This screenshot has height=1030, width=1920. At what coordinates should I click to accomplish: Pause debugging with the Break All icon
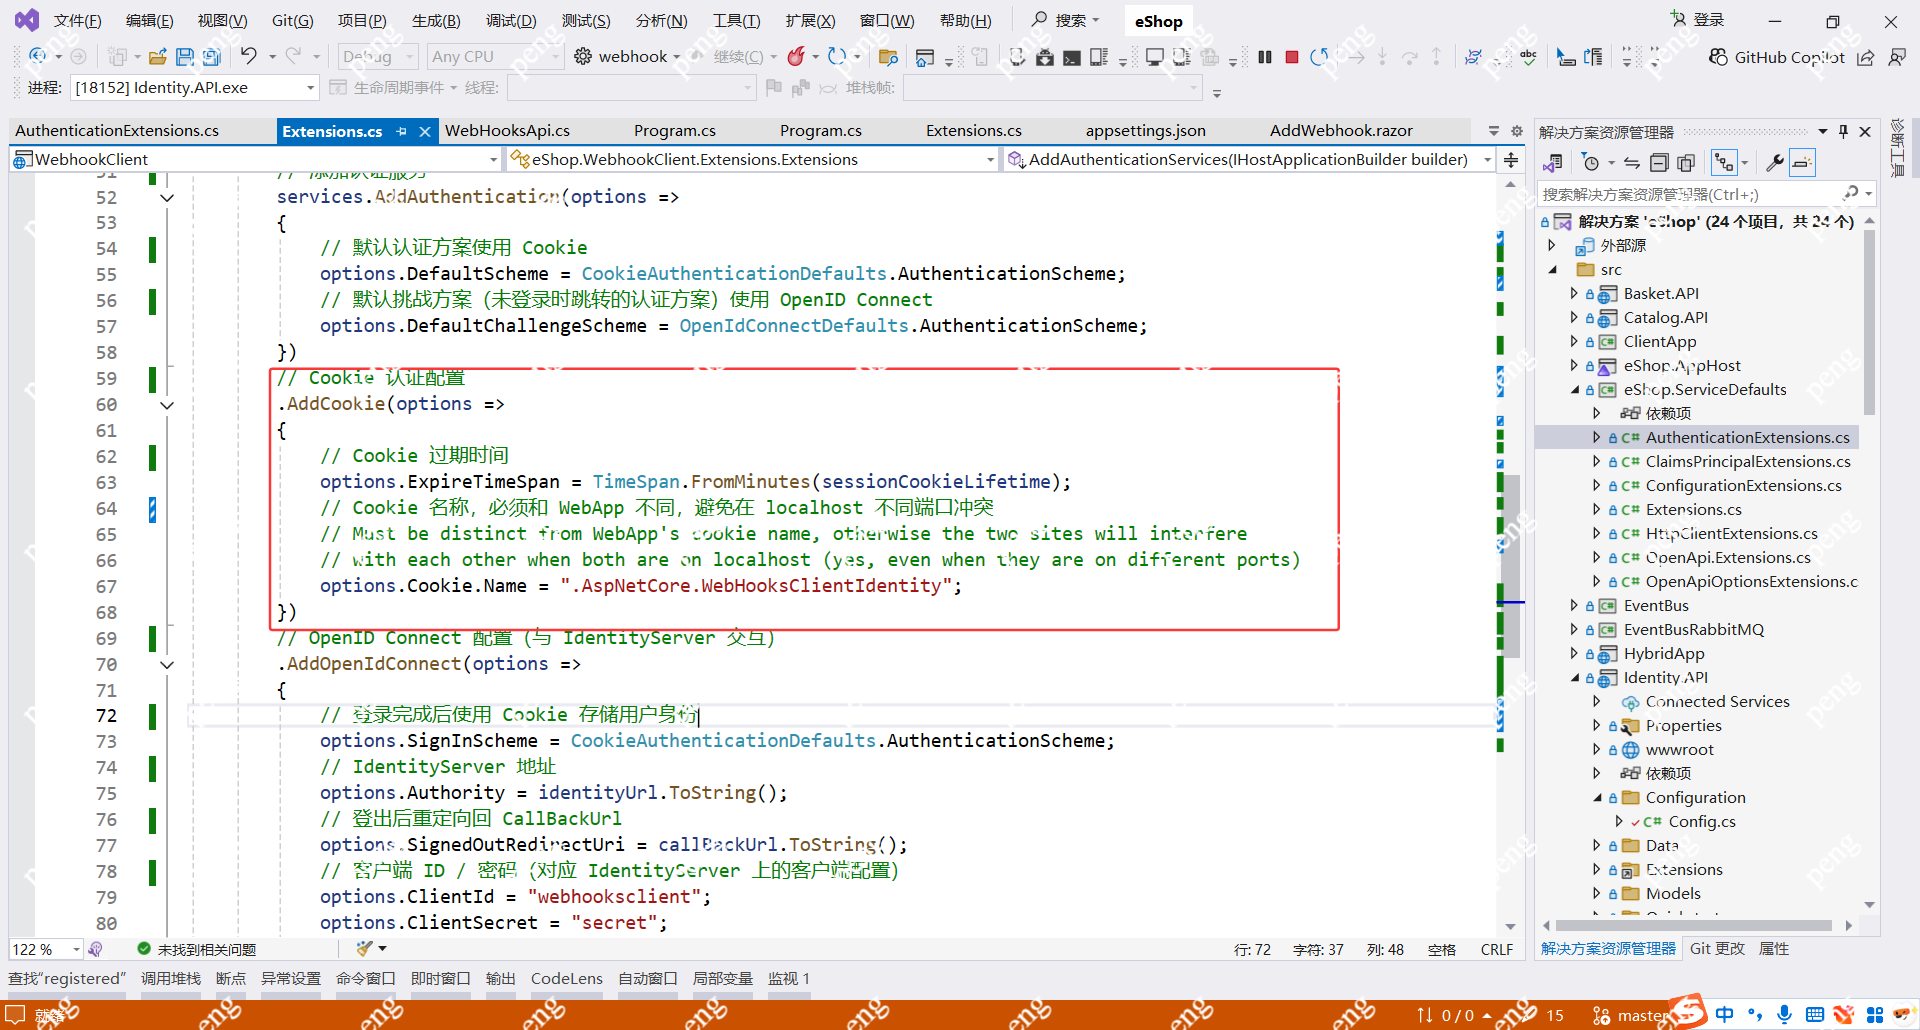(x=1265, y=57)
